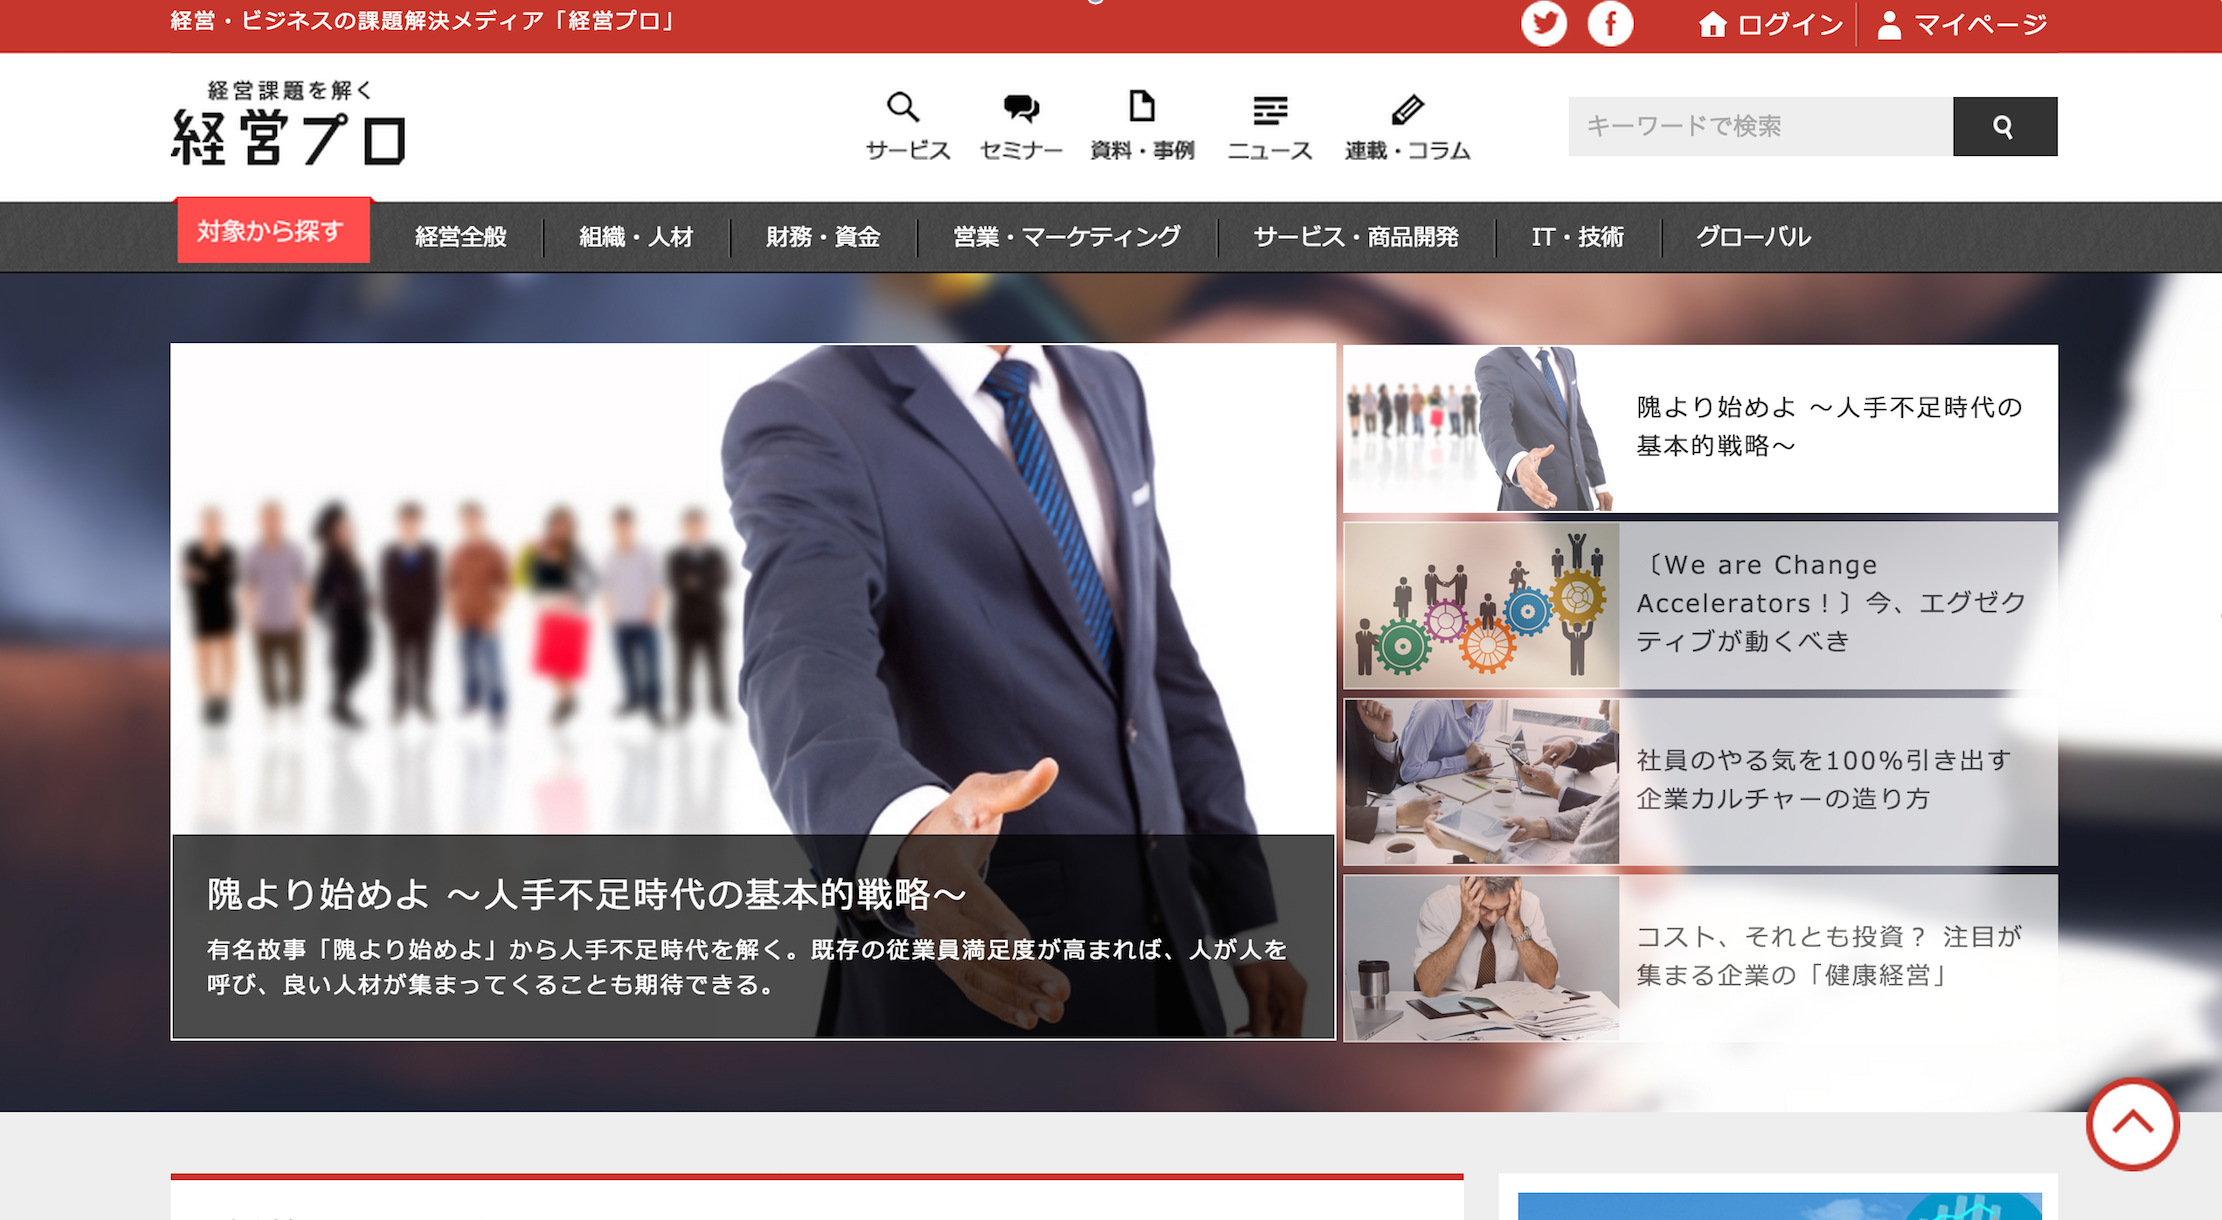Screen dimensions: 2222x1220
Task: Click header tagline 経営・ビジネスの課題解決メディア
Action: (424, 21)
